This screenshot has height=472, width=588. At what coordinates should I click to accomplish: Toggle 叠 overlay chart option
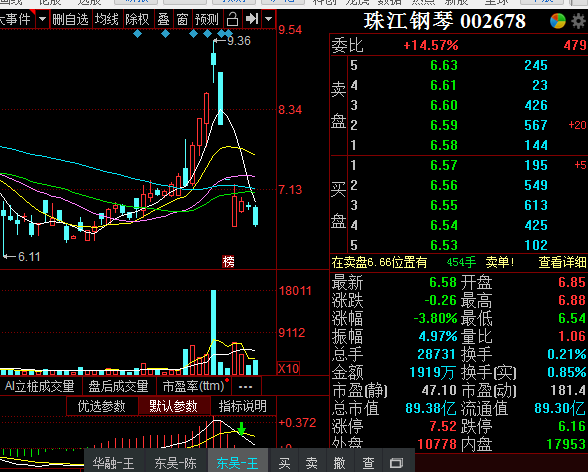pyautogui.click(x=164, y=19)
